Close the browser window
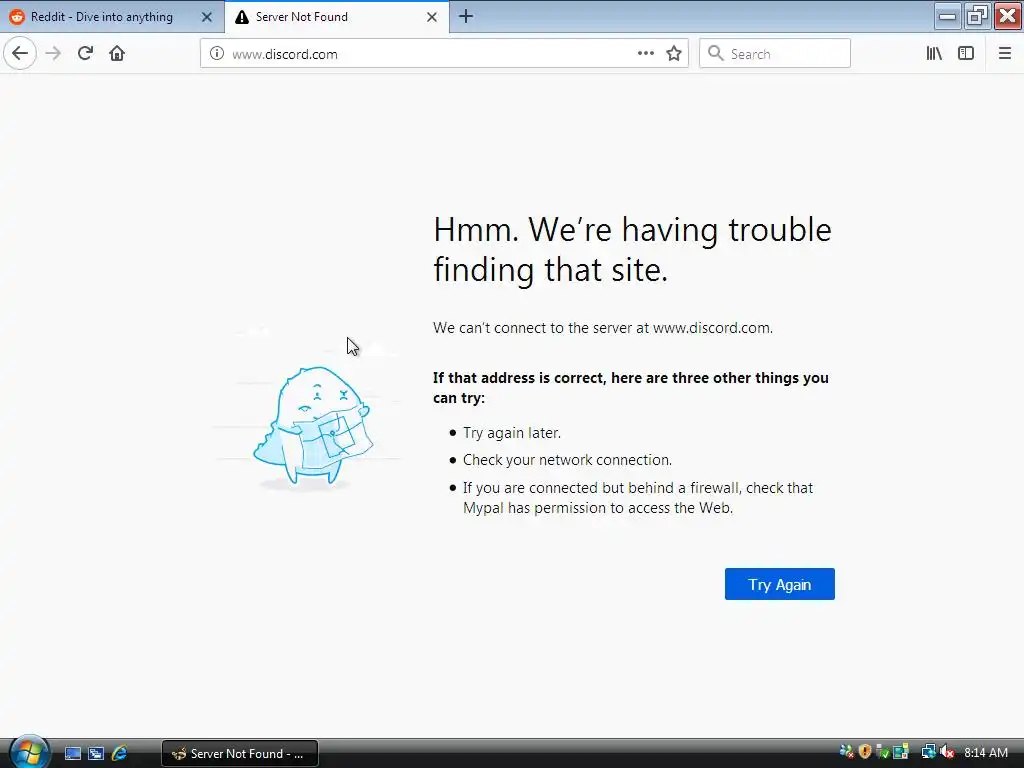1024x768 pixels. coord(1008,16)
